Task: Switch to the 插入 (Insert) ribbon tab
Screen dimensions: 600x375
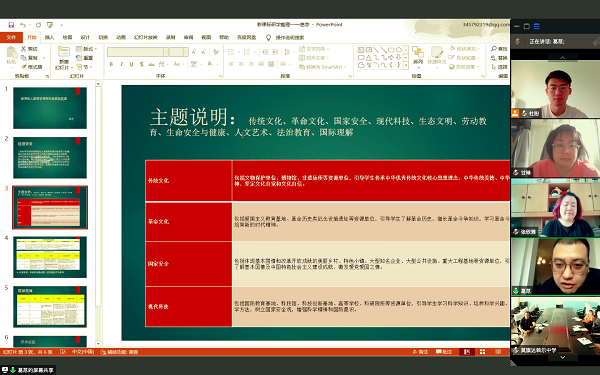Action: pyautogui.click(x=49, y=37)
